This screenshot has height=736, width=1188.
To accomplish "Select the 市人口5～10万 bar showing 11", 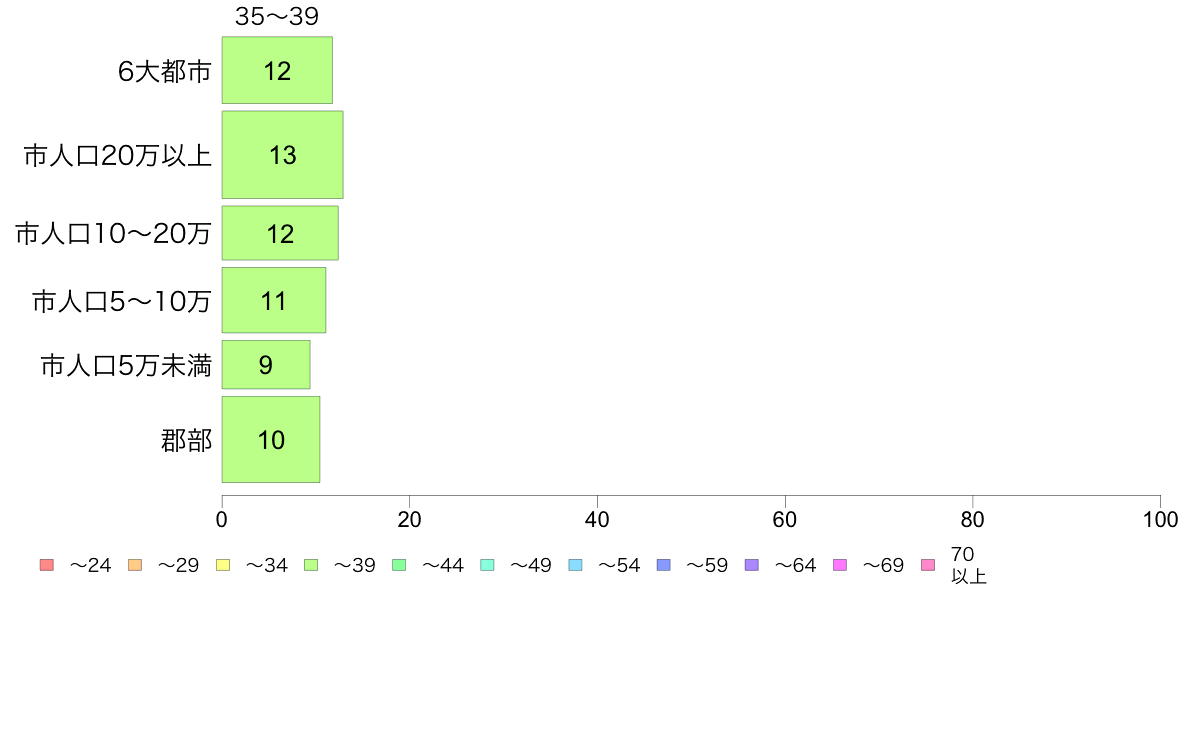I will (x=274, y=300).
